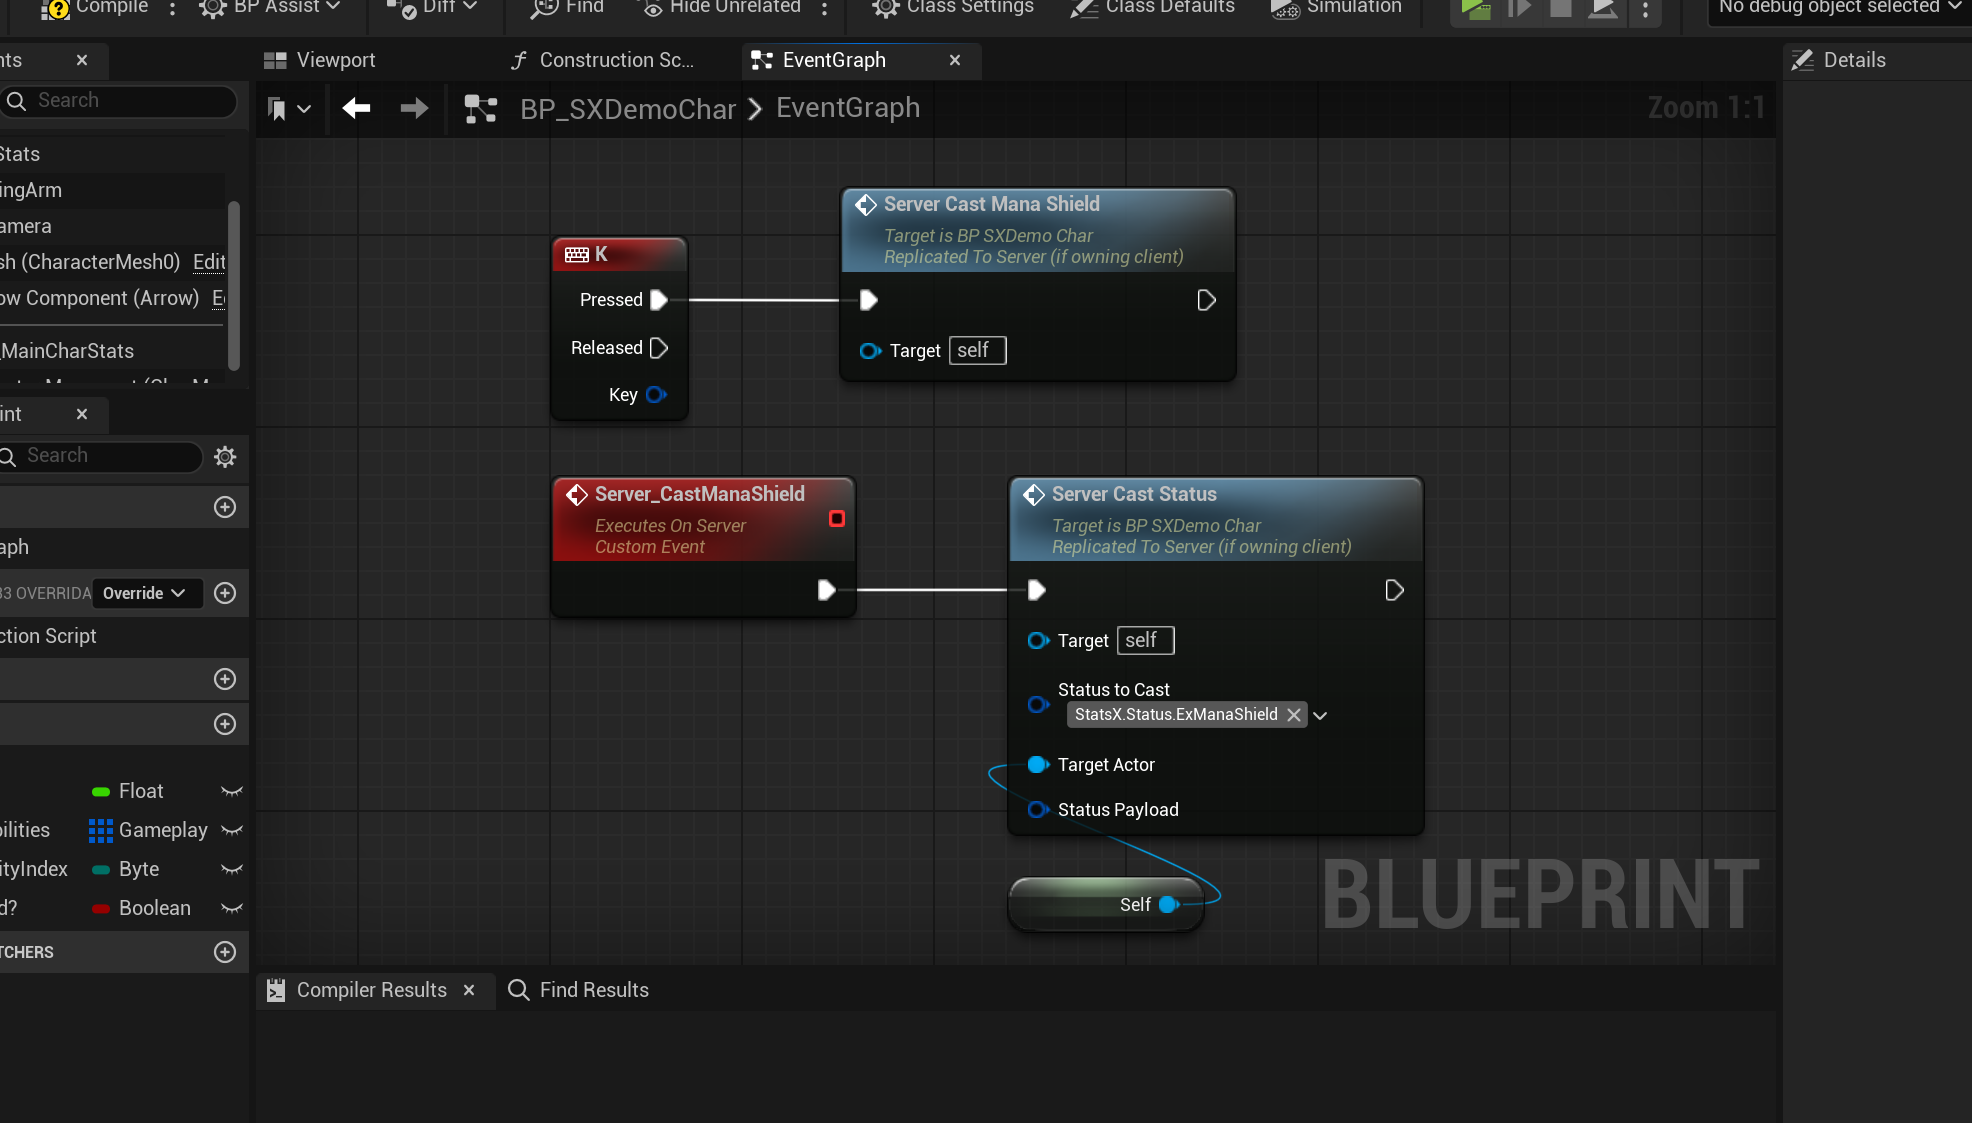Open the Find tool in the toolbar
Screen dimensions: 1972x1123
(566, 7)
